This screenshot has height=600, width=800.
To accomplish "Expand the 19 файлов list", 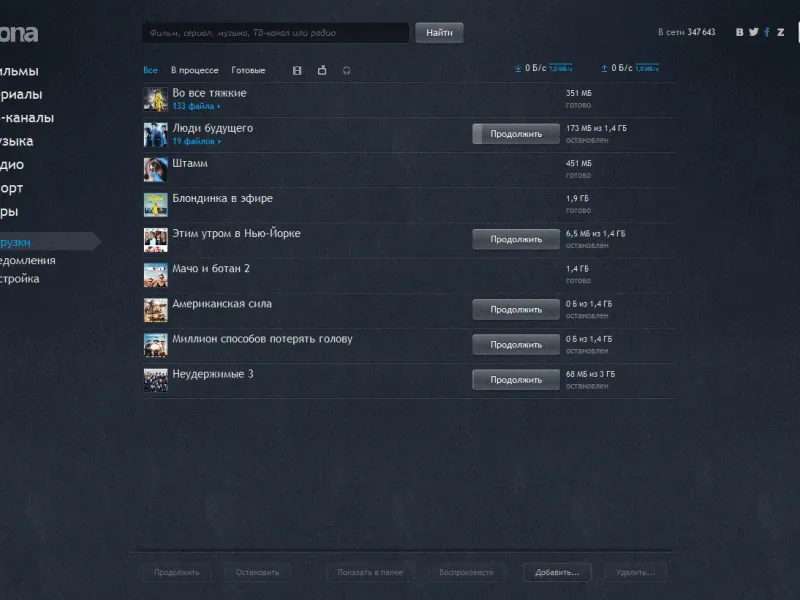I will [x=196, y=141].
